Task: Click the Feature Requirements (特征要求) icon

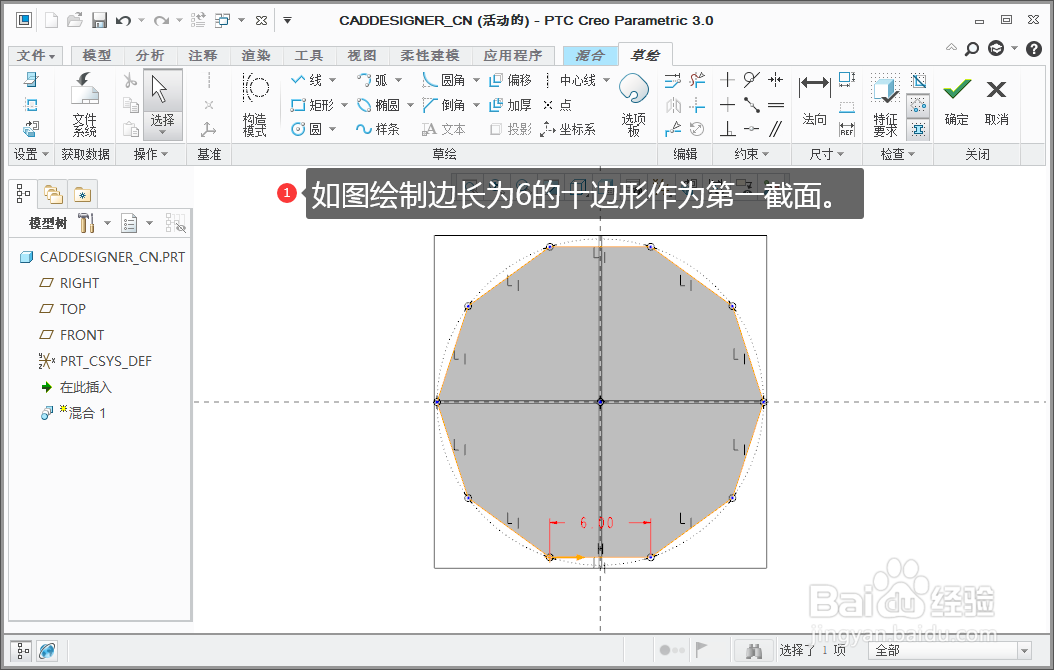Action: (x=885, y=104)
